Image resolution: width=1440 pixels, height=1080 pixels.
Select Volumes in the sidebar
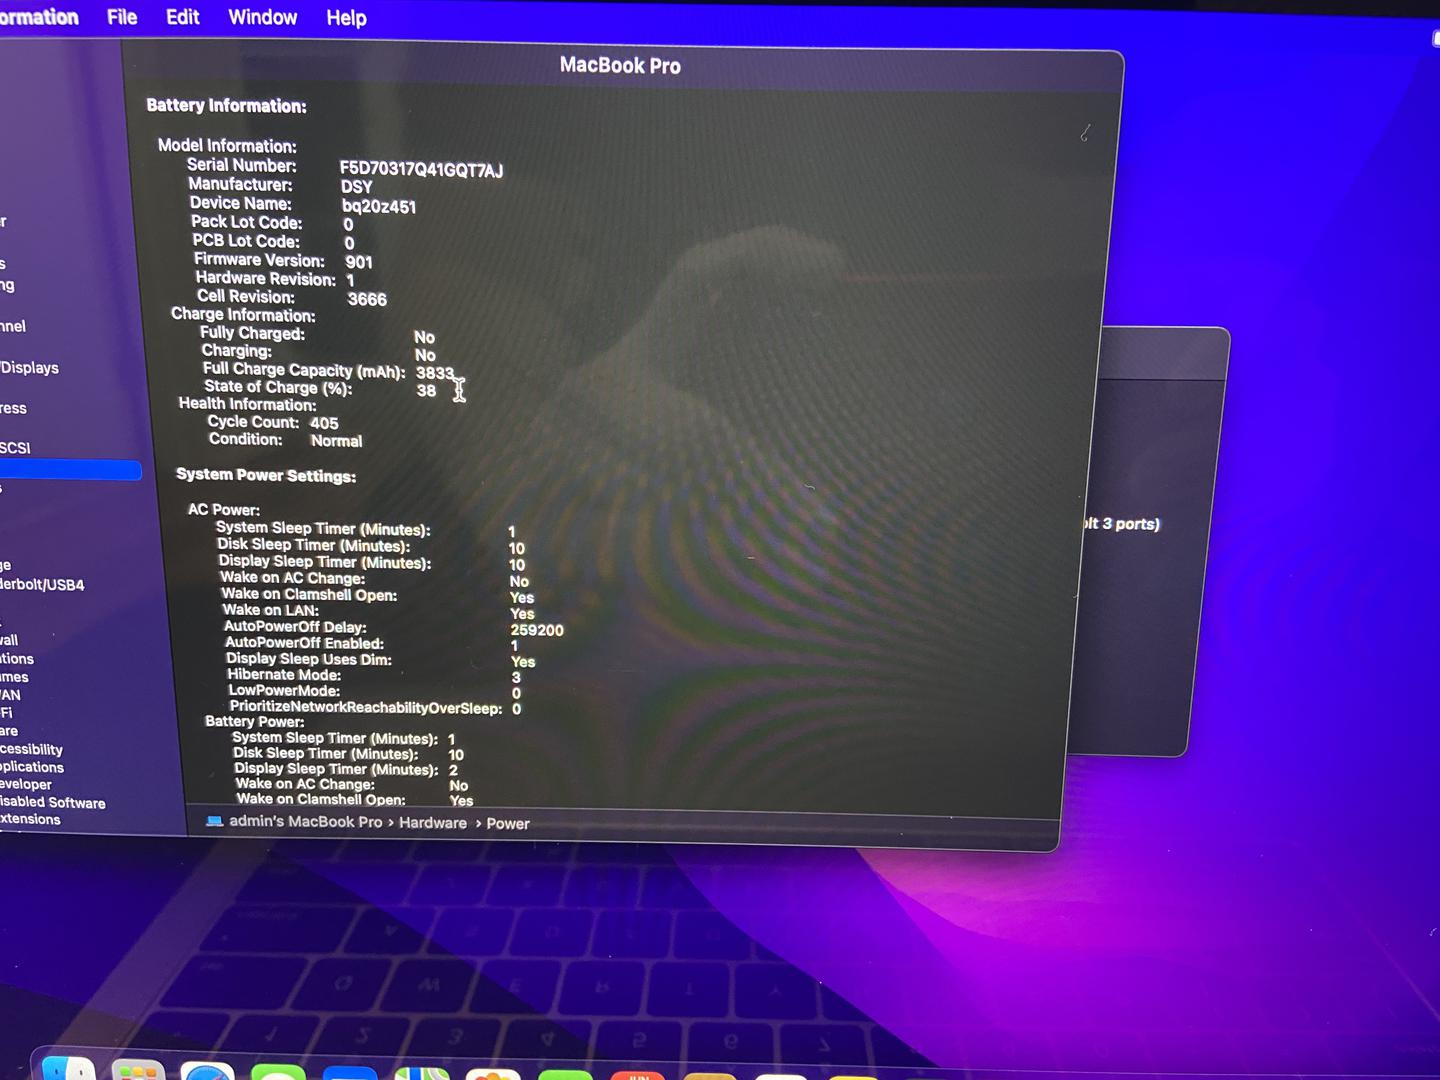(14, 677)
